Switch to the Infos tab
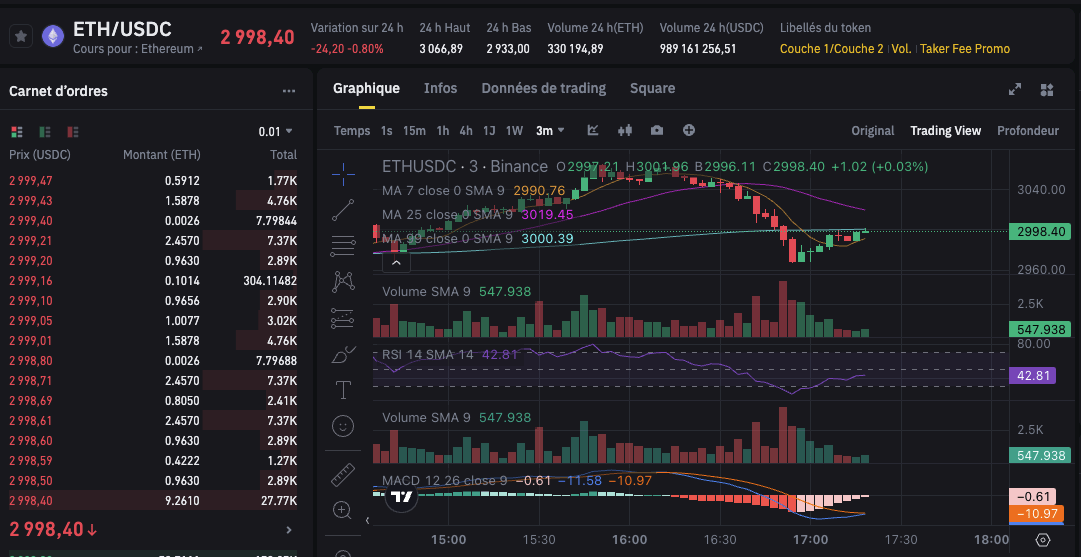 click(x=441, y=88)
